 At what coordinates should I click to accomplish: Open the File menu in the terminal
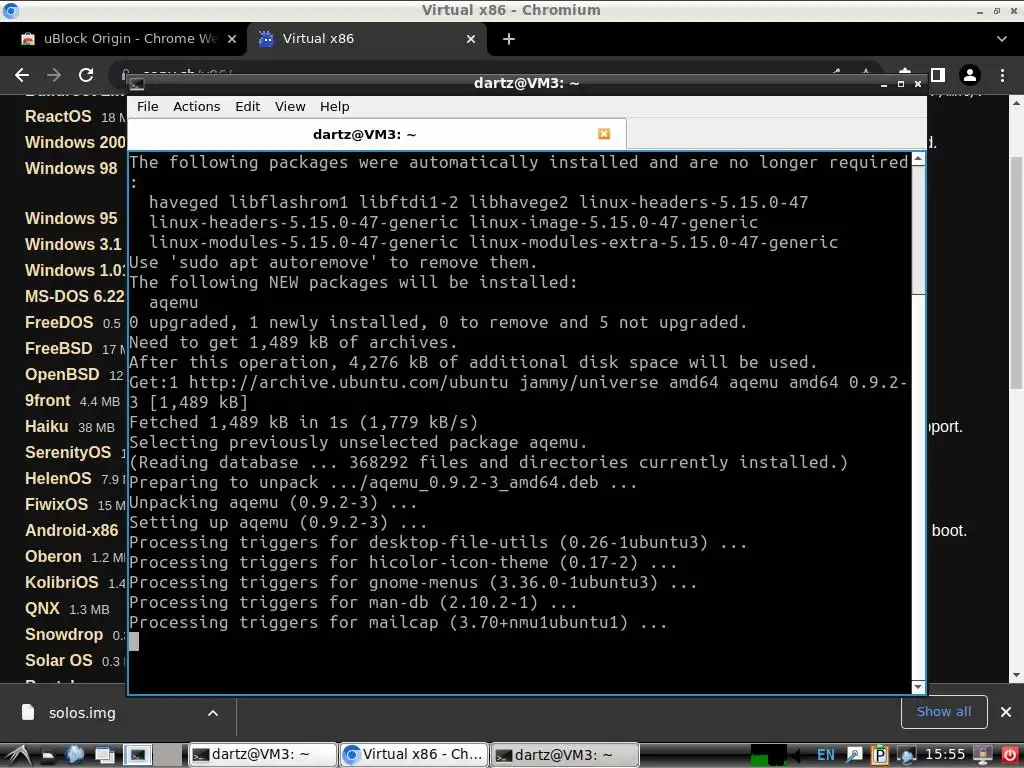(x=148, y=106)
